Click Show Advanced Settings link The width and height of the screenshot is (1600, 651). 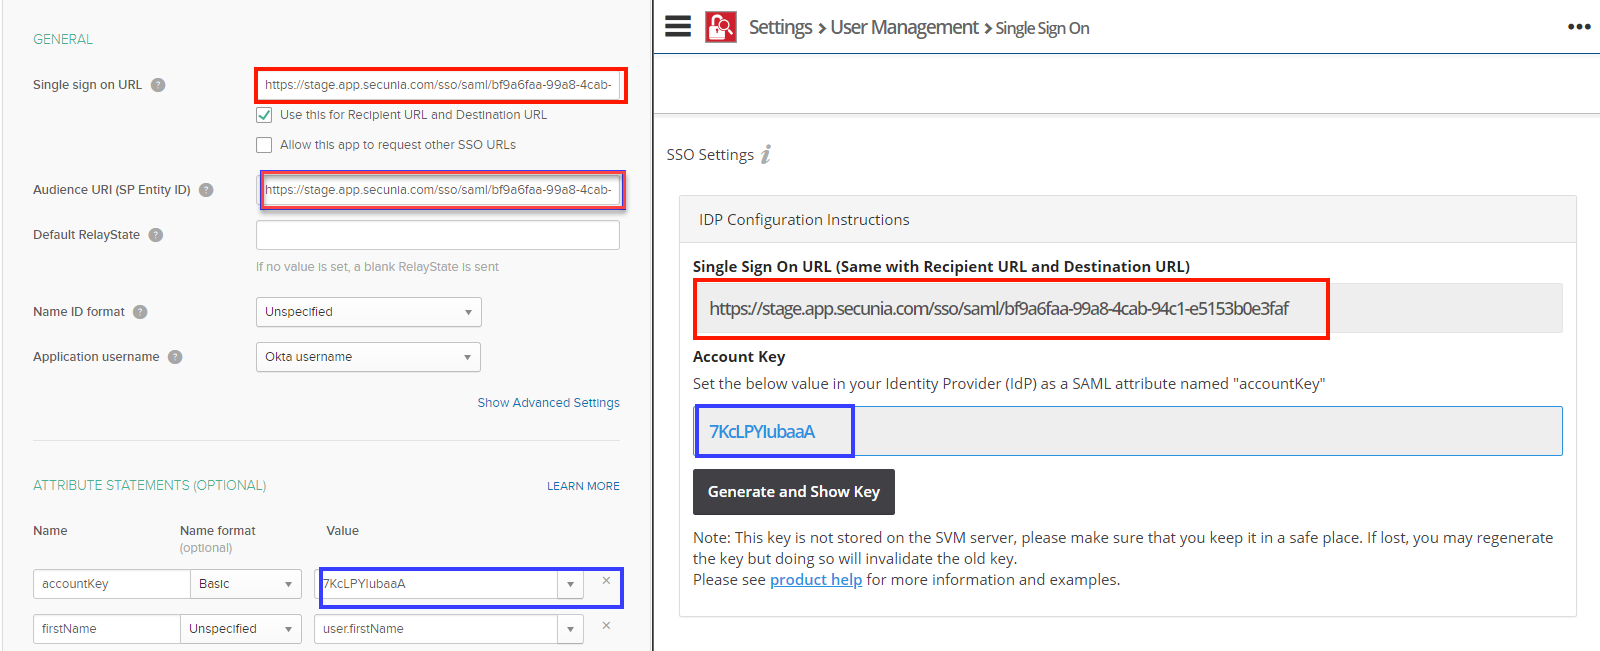[x=548, y=403]
